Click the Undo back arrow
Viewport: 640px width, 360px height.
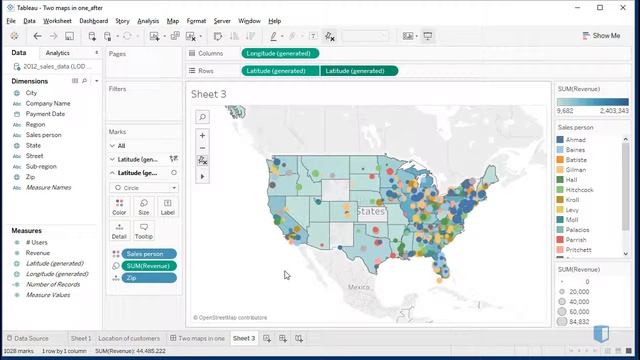coord(38,36)
